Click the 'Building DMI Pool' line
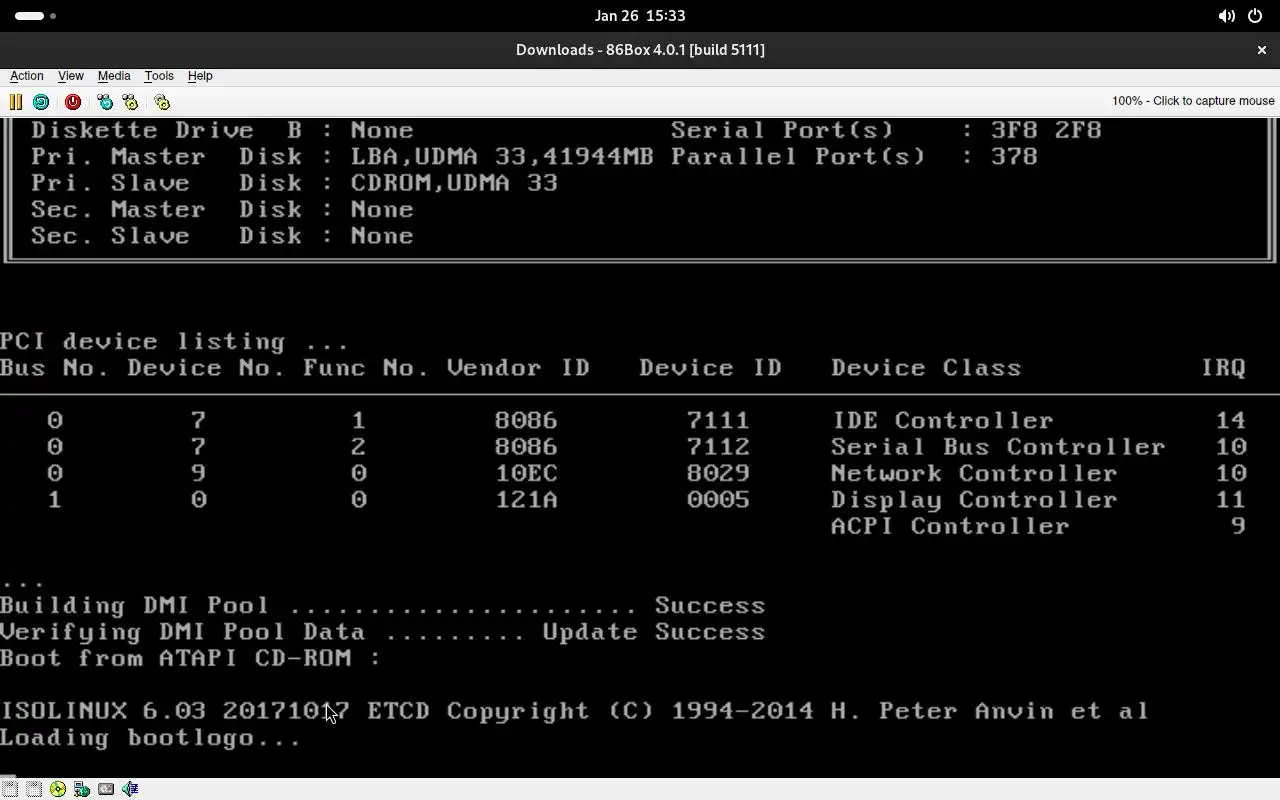The image size is (1280, 800). [382, 606]
